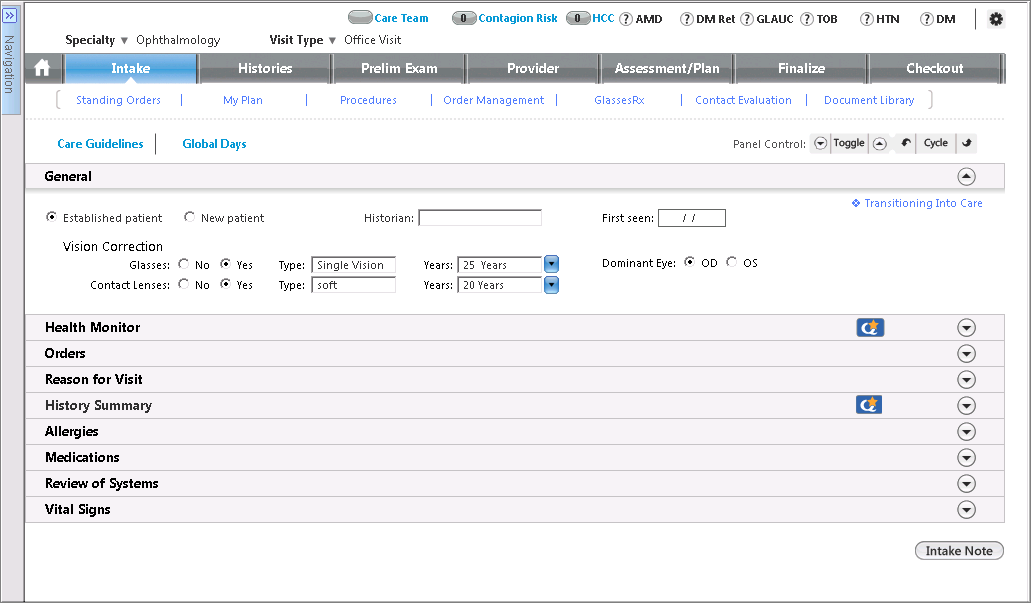This screenshot has height=603, width=1031.
Task: Click the Cycle previous panel arrow
Action: click(x=906, y=143)
